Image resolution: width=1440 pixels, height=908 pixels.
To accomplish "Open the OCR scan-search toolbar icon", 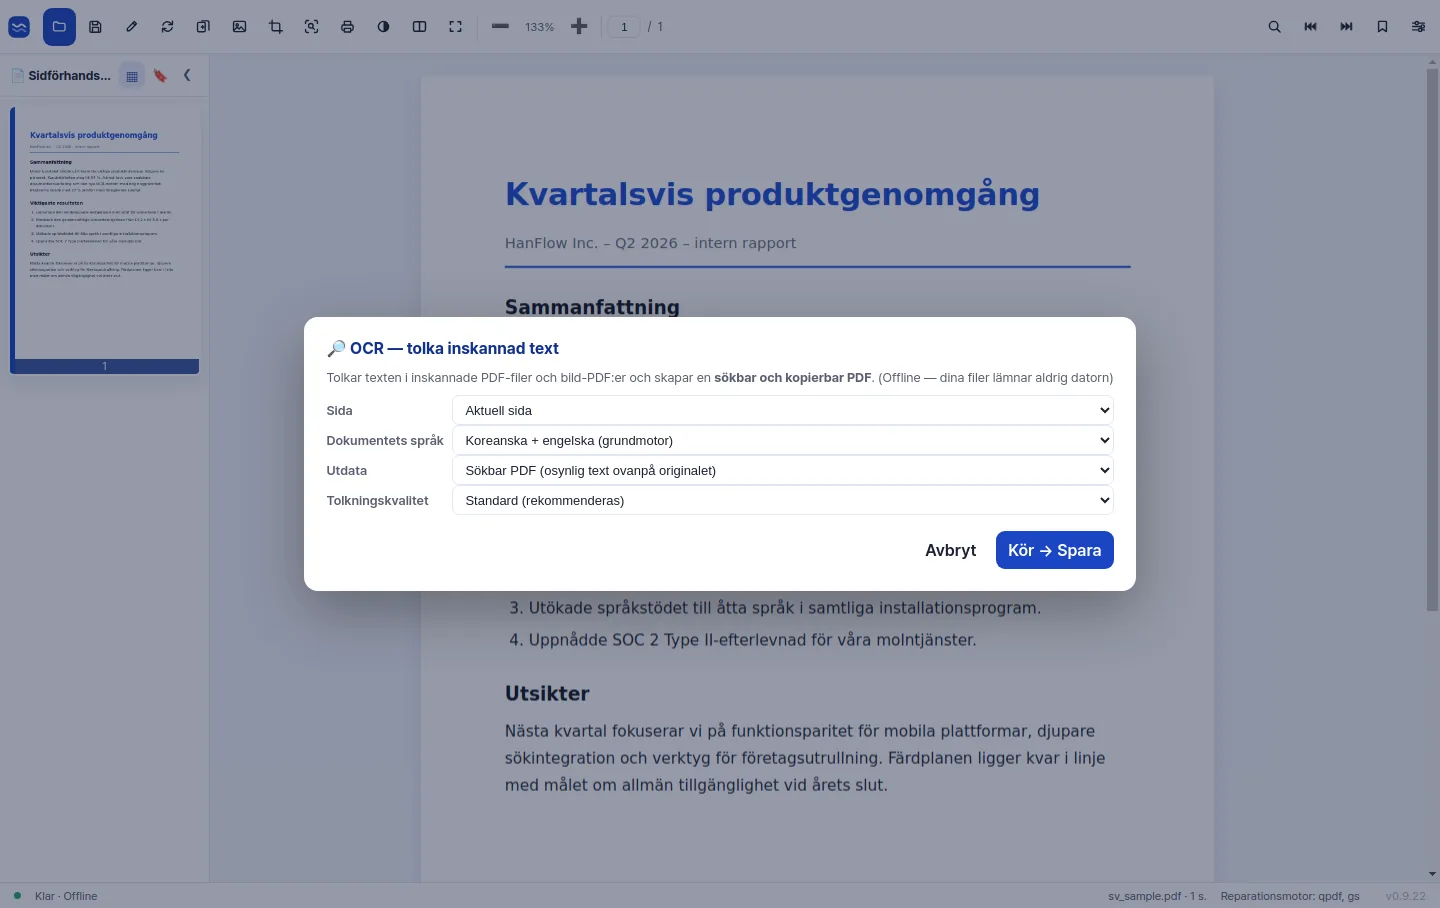I will pyautogui.click(x=311, y=27).
